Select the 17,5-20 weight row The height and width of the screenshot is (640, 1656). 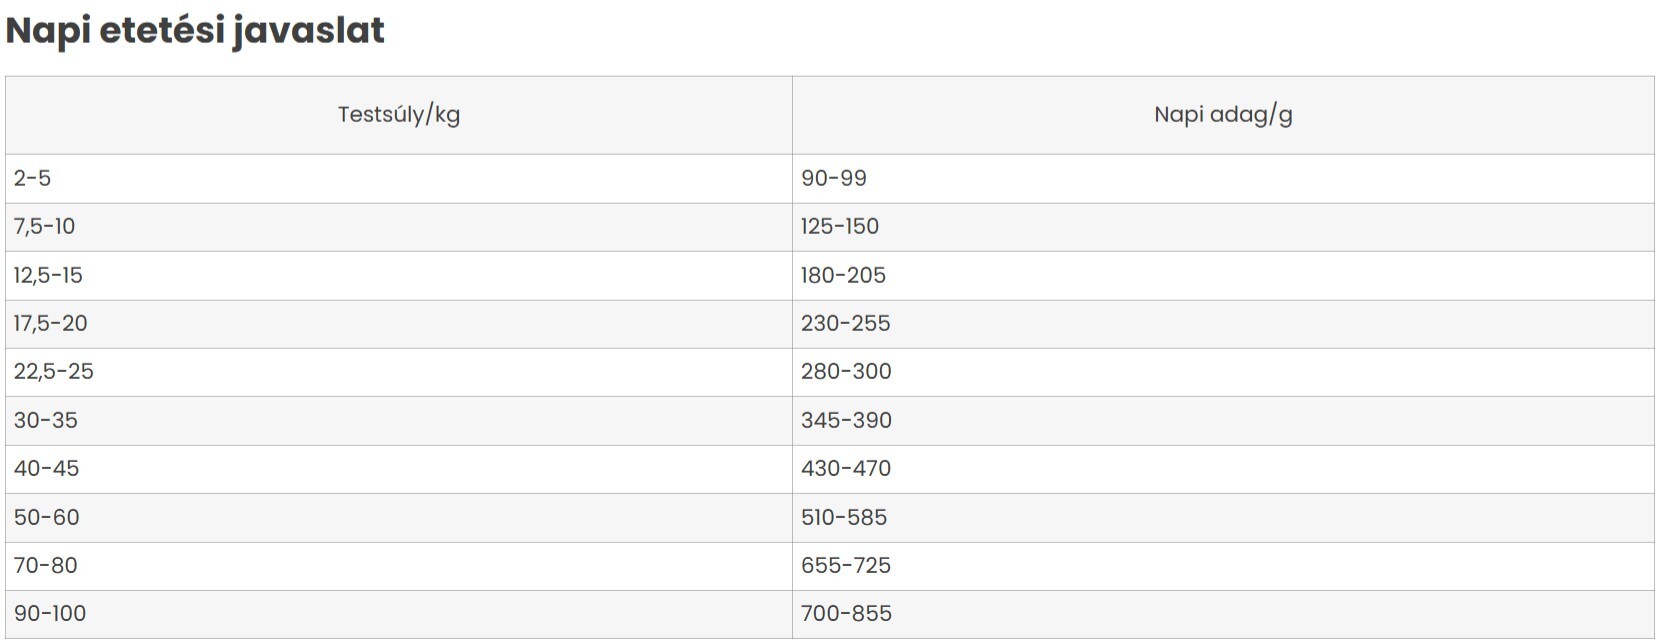[x=830, y=324]
